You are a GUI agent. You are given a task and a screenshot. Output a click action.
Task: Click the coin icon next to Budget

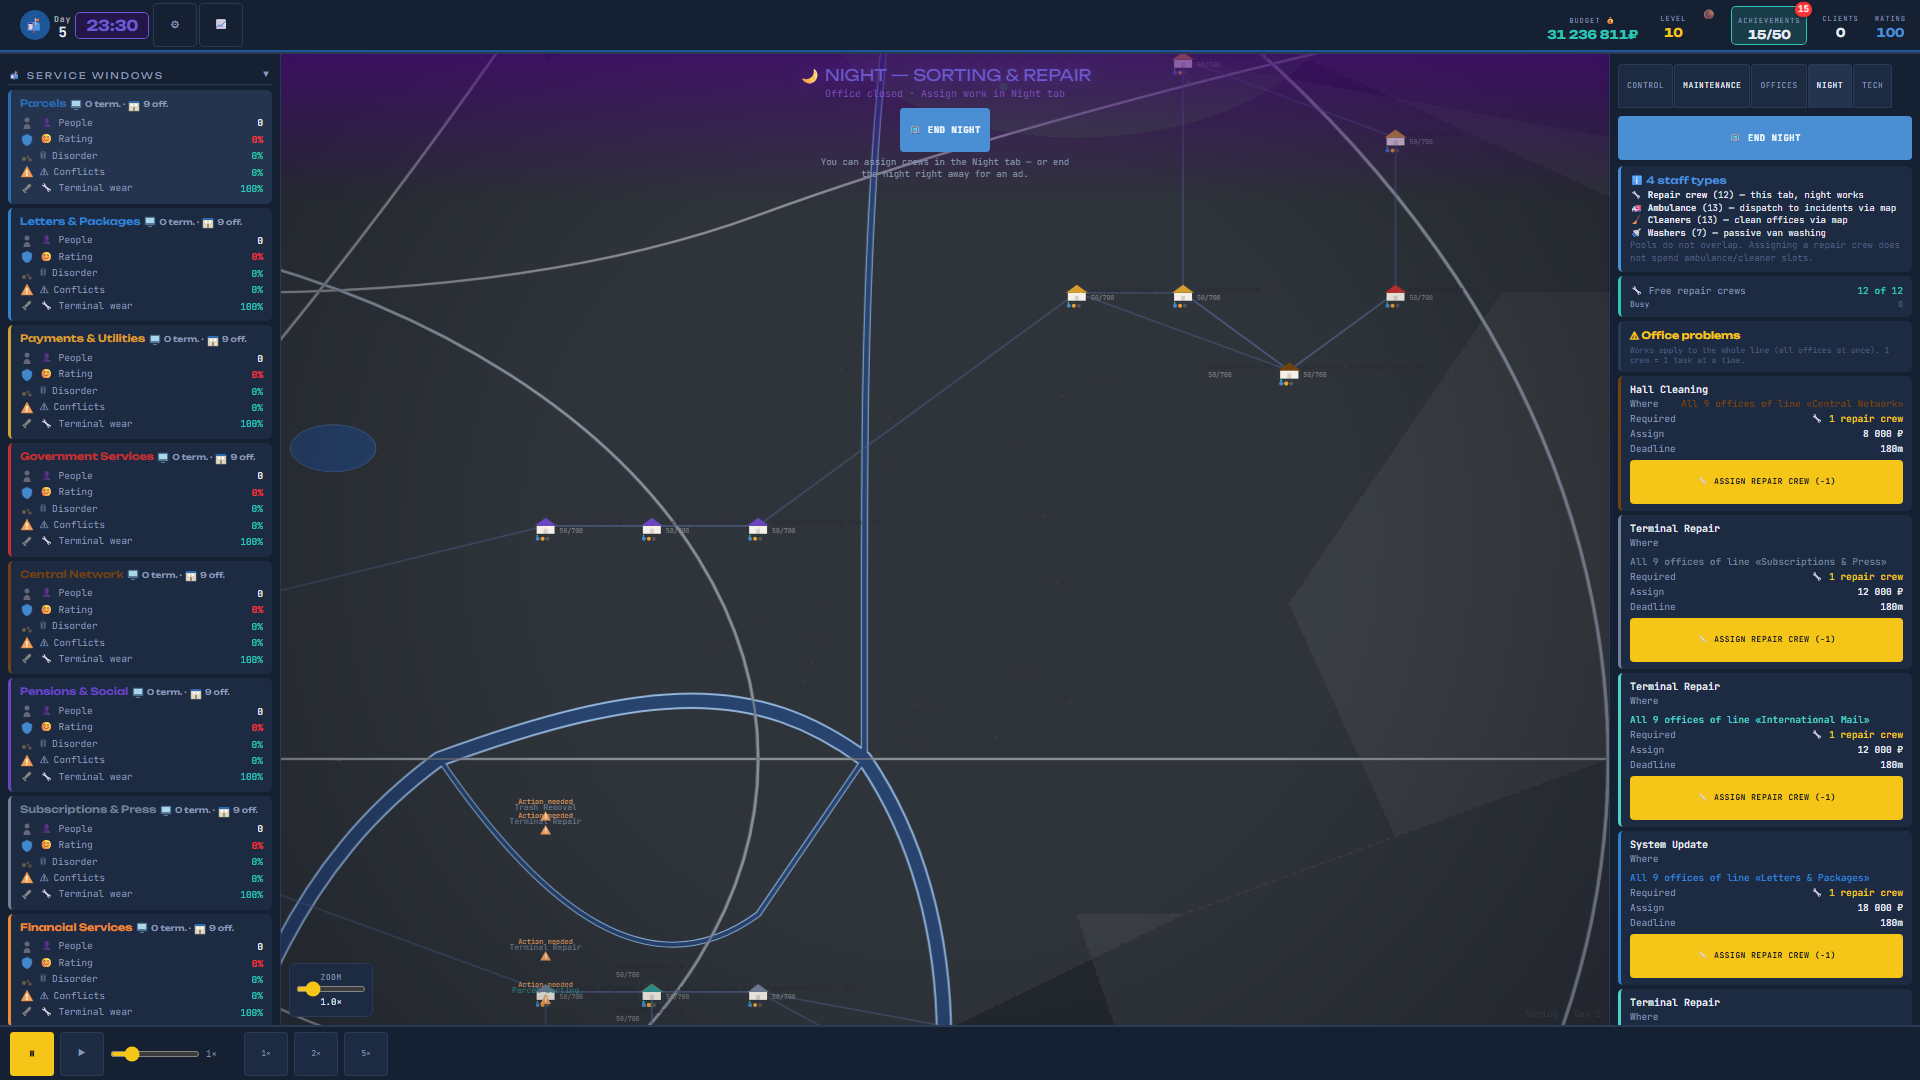1610,20
